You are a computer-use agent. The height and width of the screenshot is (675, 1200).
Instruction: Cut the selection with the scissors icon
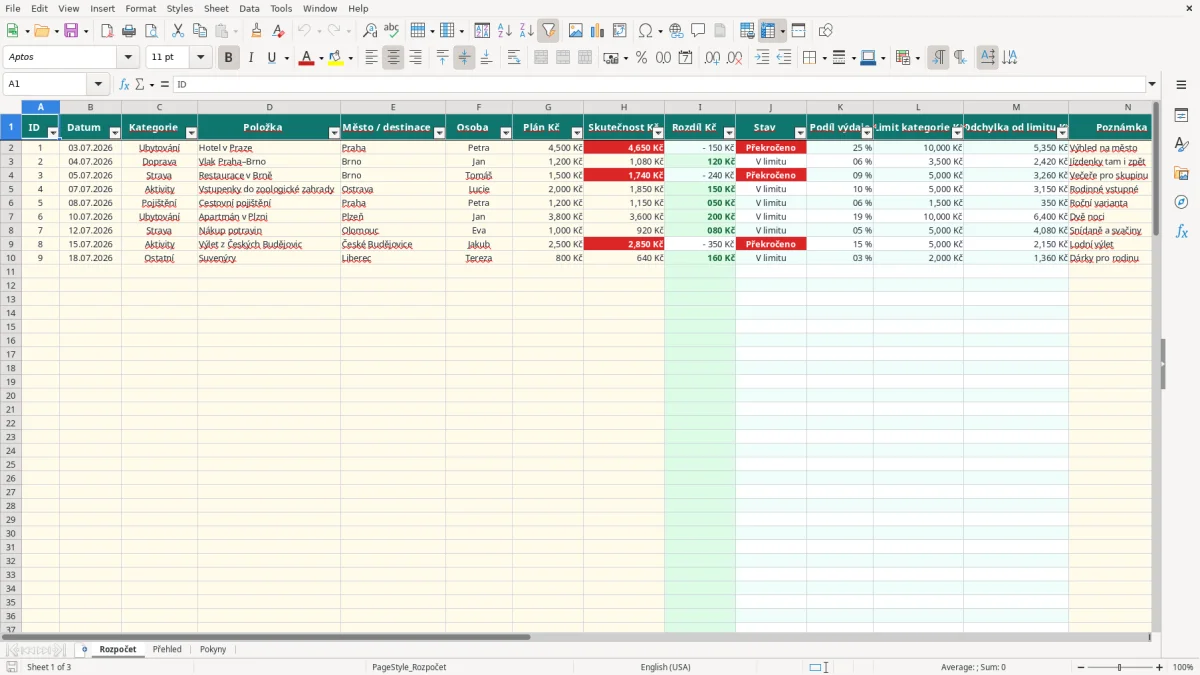178,31
